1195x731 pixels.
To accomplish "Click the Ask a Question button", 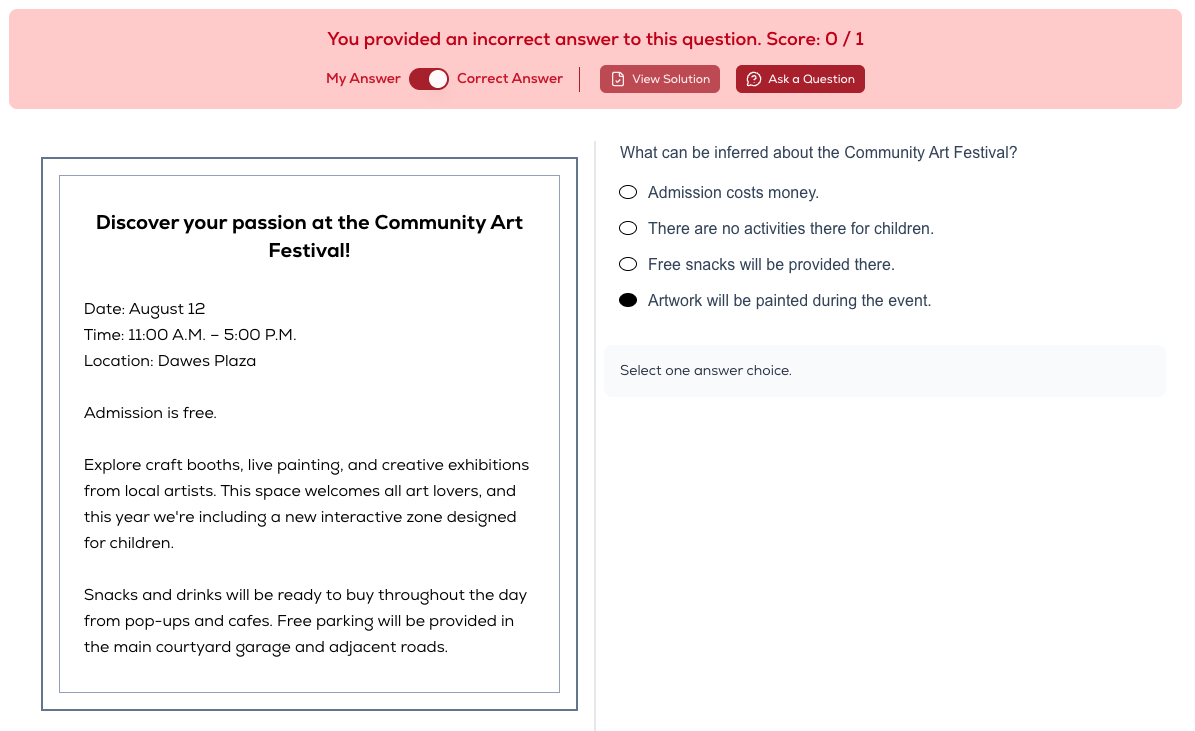I will point(800,79).
